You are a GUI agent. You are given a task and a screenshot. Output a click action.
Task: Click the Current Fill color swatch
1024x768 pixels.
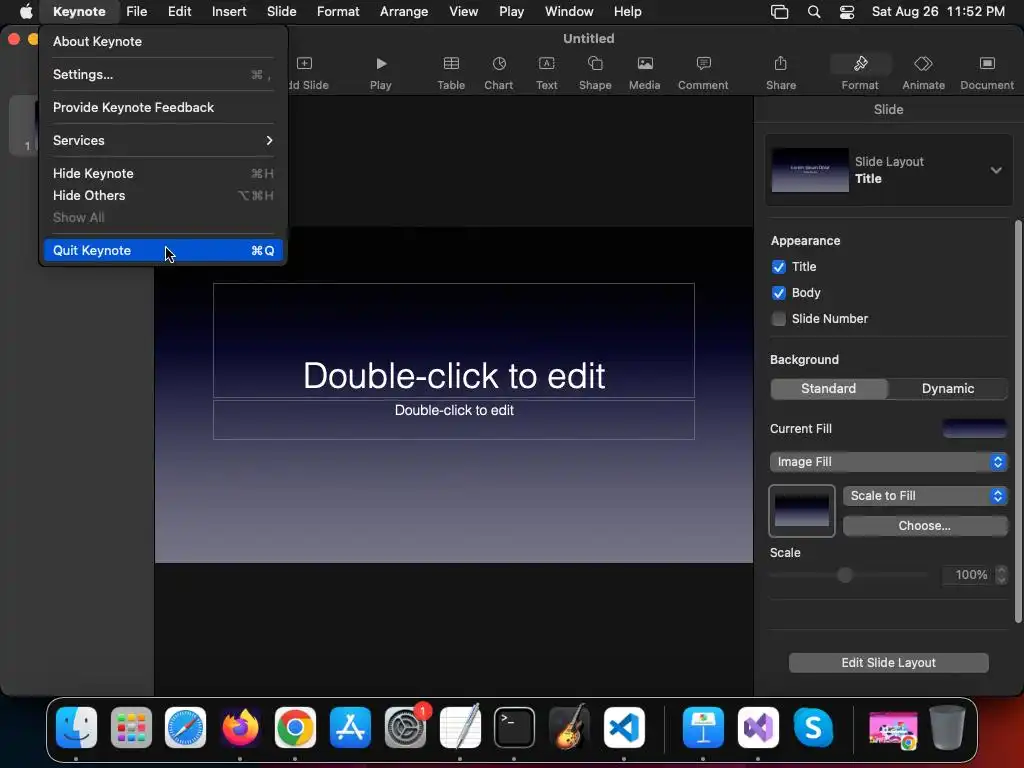(974, 428)
